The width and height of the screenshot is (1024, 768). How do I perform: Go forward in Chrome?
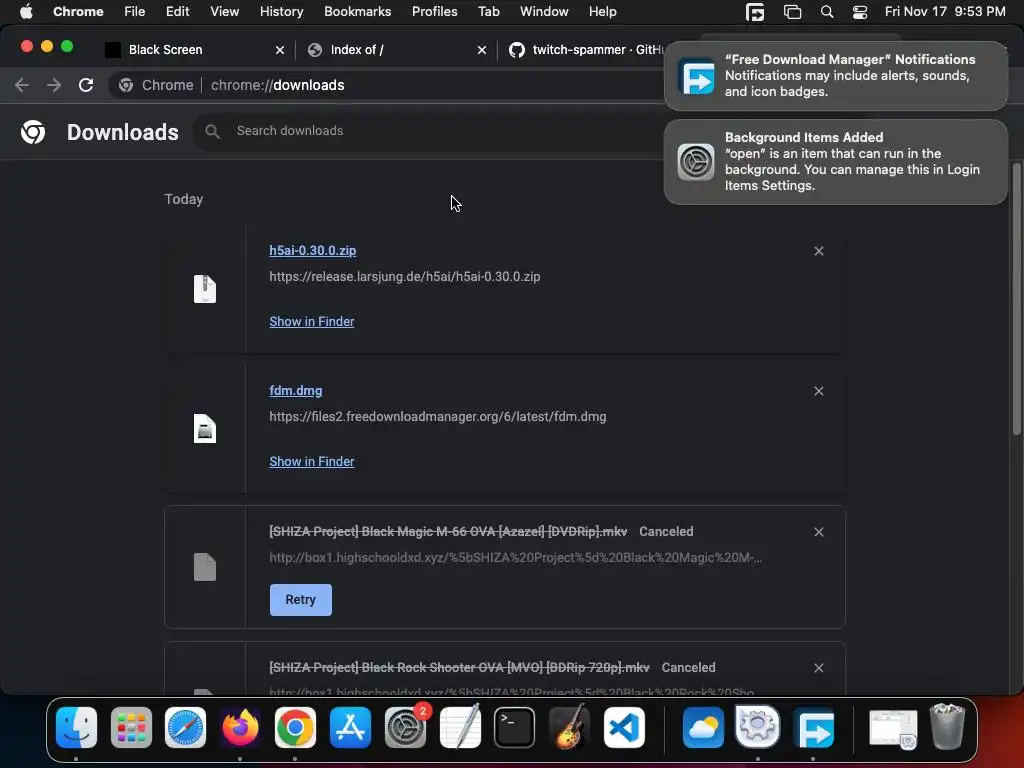tap(54, 85)
